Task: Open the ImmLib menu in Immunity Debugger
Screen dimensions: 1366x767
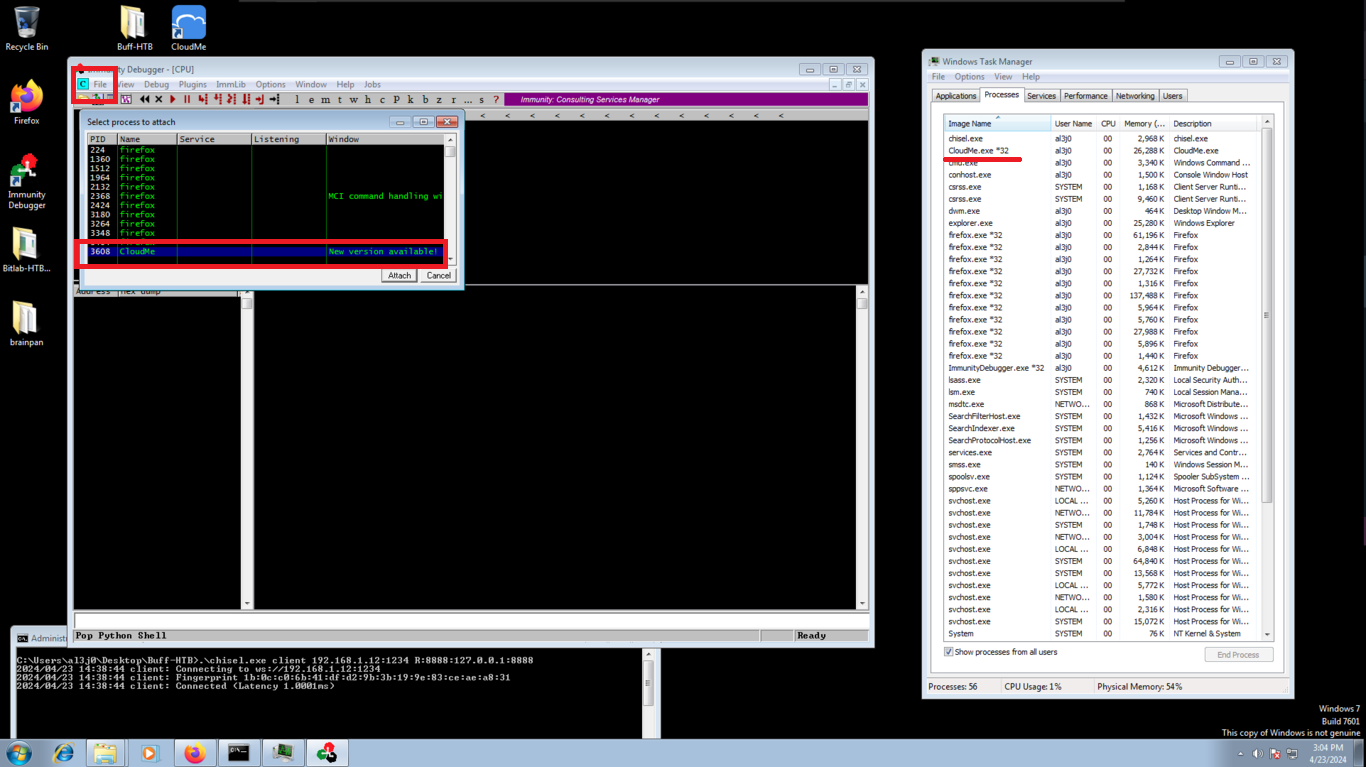Action: point(231,84)
